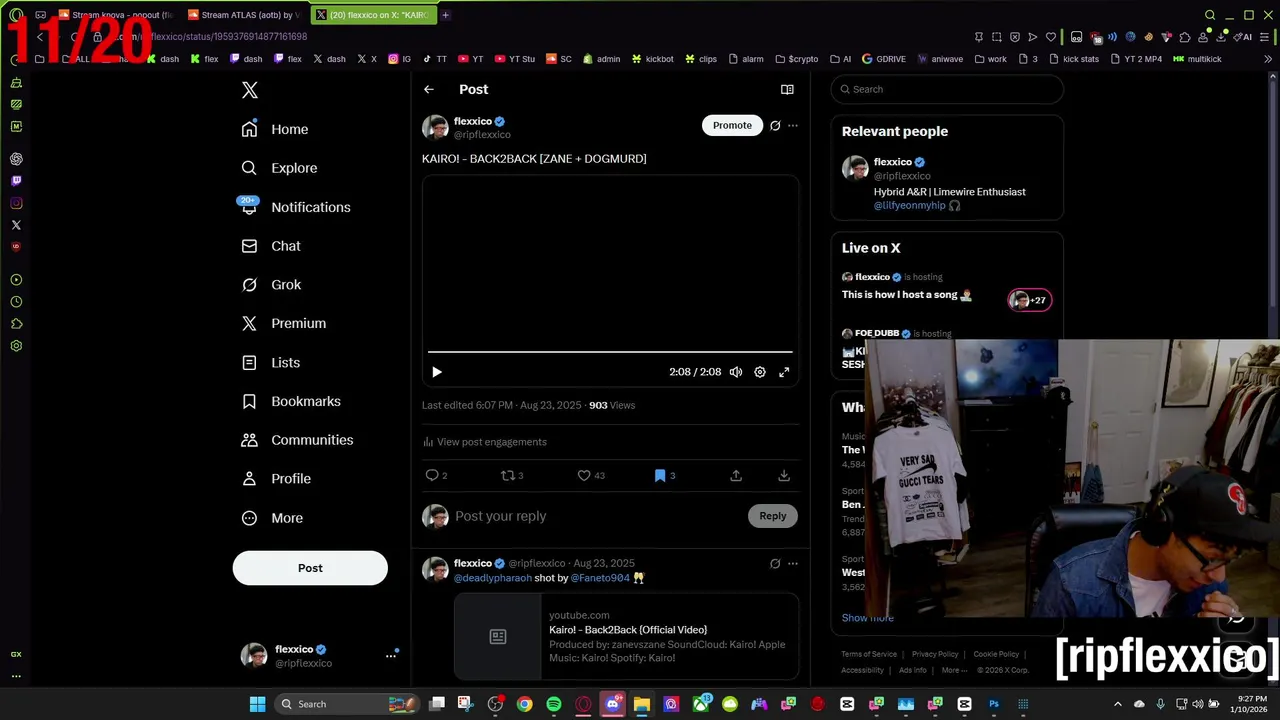Image resolution: width=1280 pixels, height=720 pixels.
Task: Show hidden system tray icons
Action: coord(1118,704)
